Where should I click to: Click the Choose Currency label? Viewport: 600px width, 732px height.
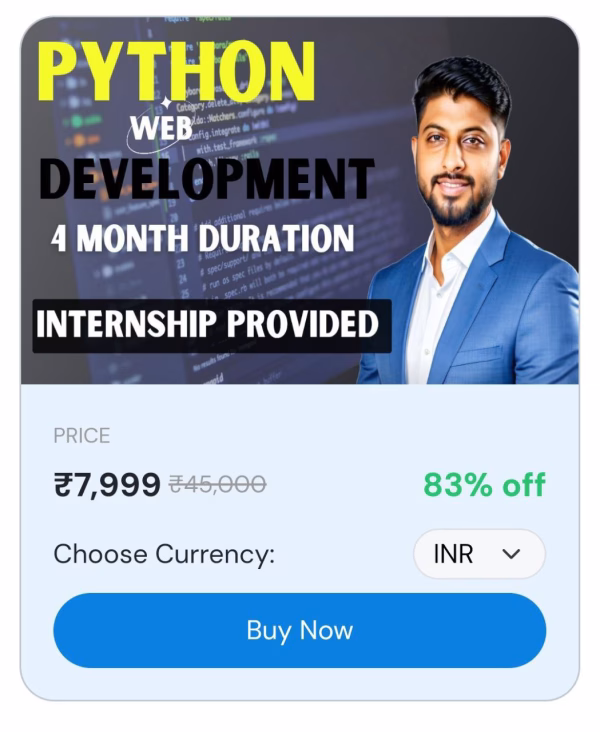164,554
